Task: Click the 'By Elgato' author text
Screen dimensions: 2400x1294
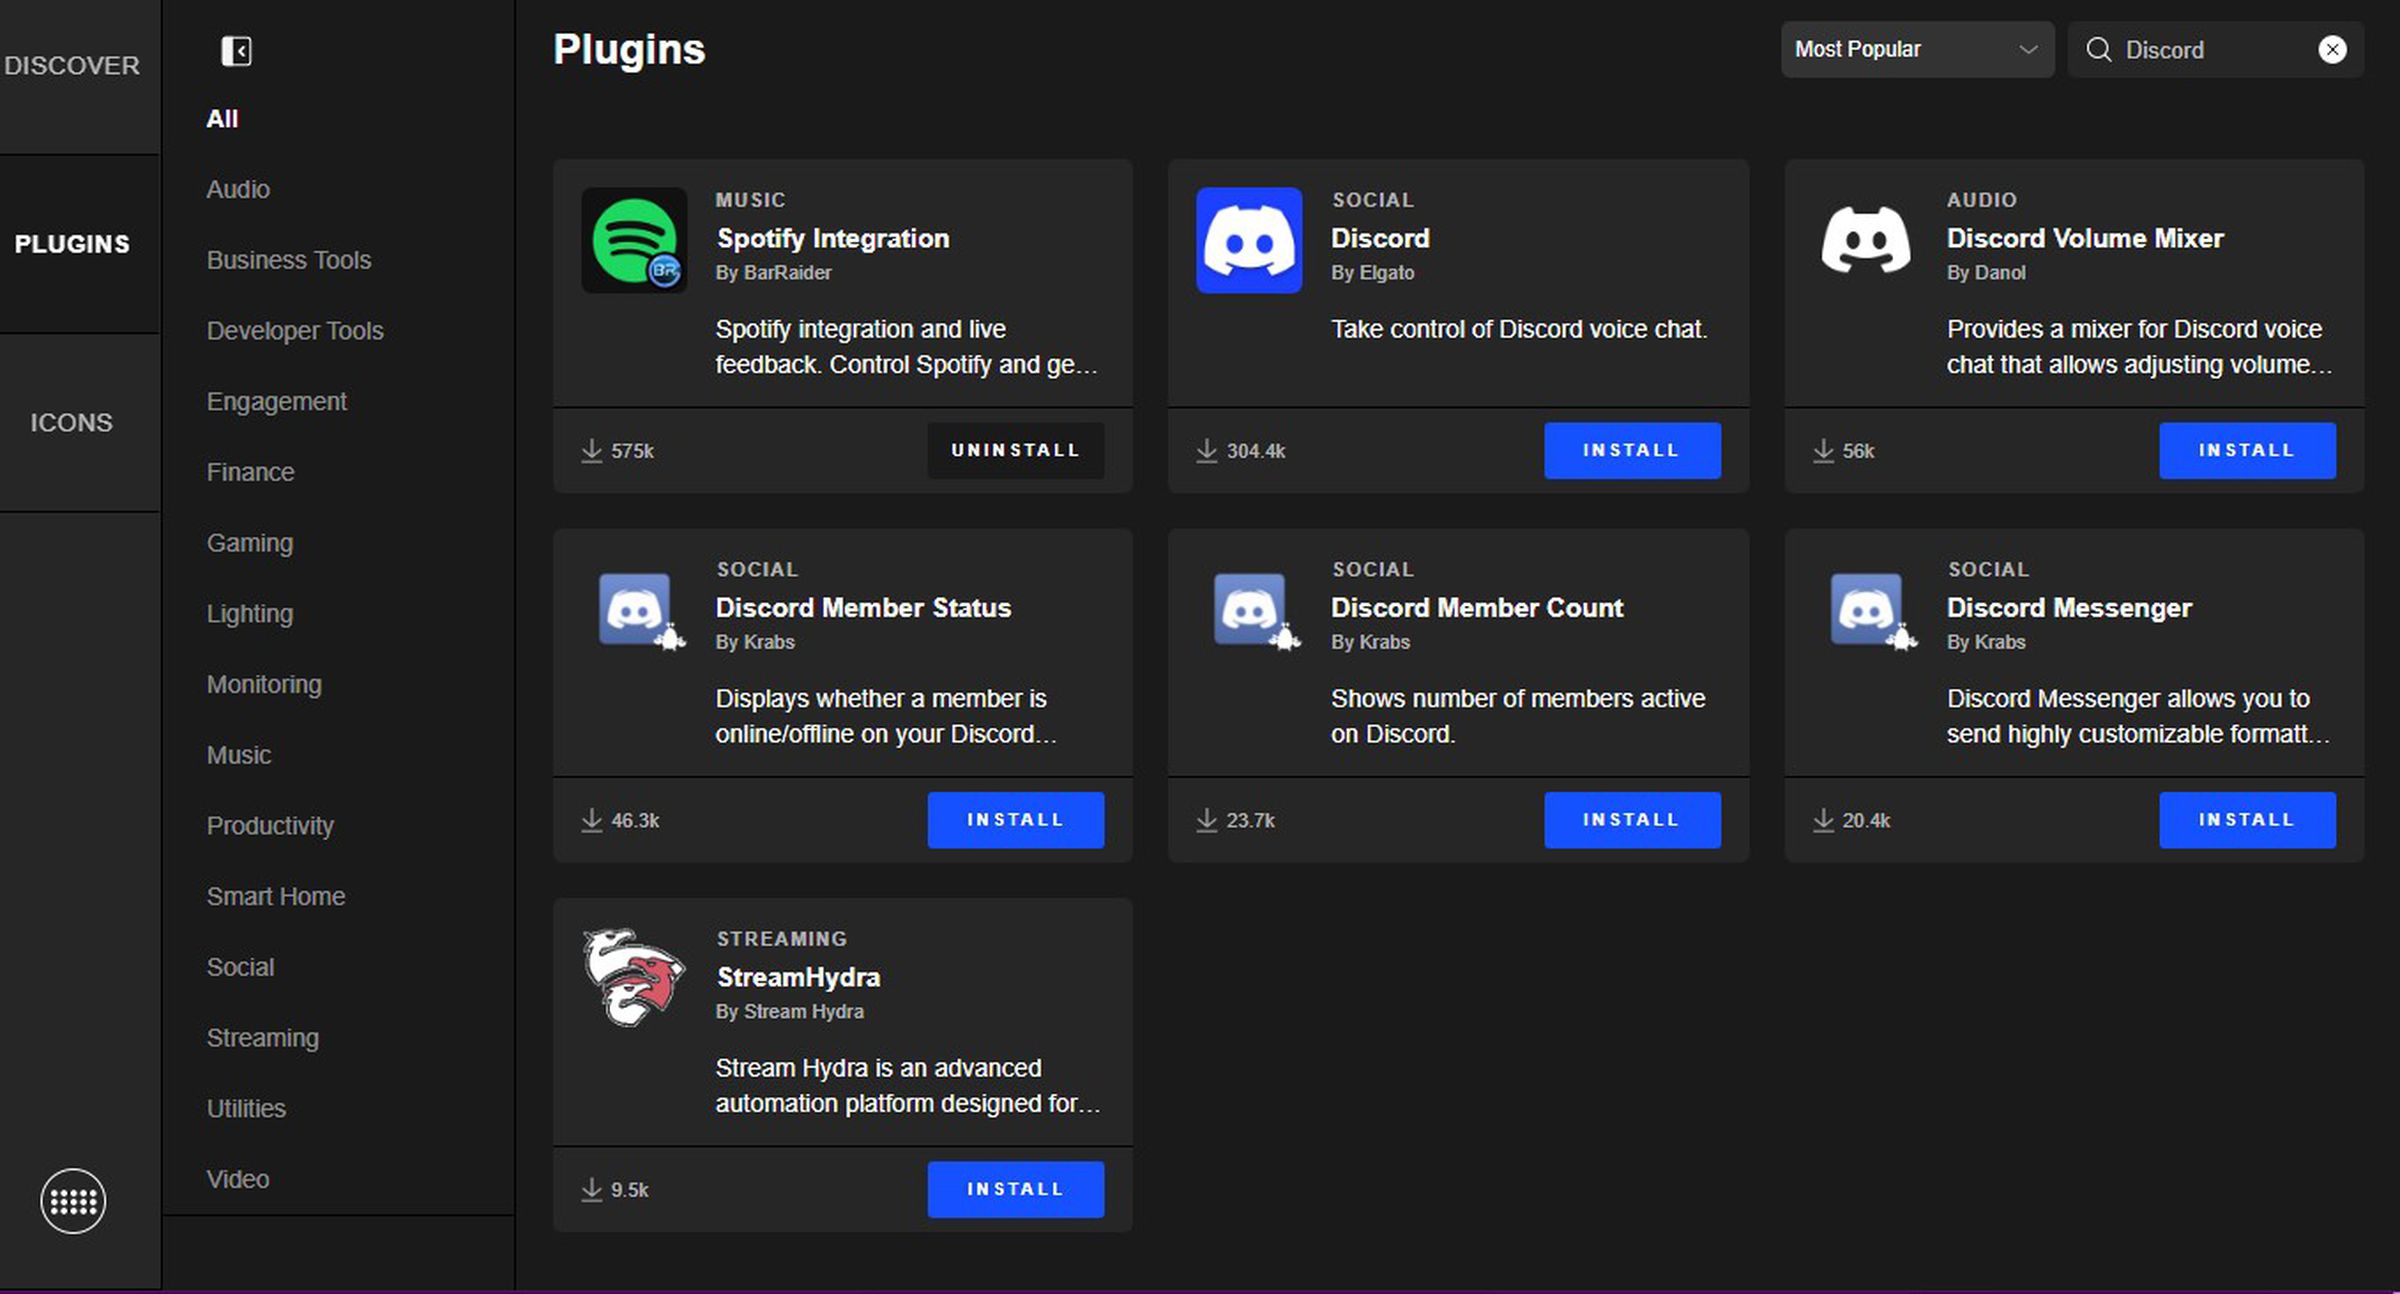Action: [1372, 272]
